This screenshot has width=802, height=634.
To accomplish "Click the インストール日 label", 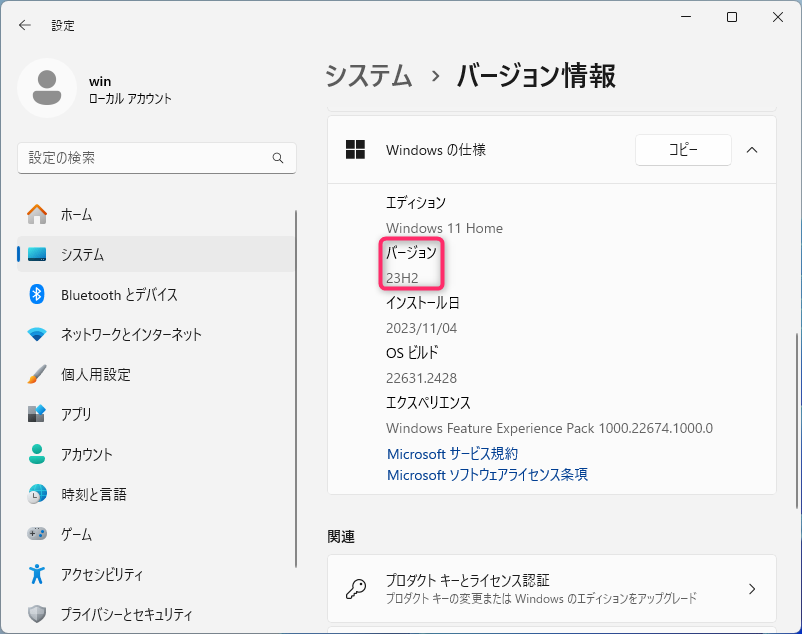I will pyautogui.click(x=422, y=303).
